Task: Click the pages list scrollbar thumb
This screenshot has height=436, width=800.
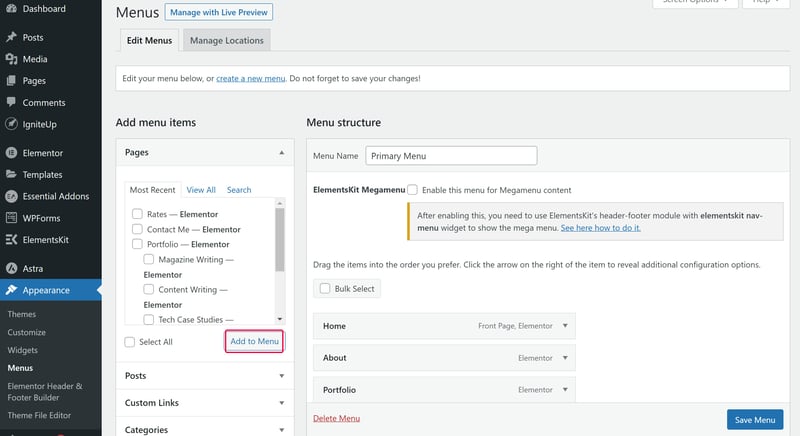Action: click(280, 240)
